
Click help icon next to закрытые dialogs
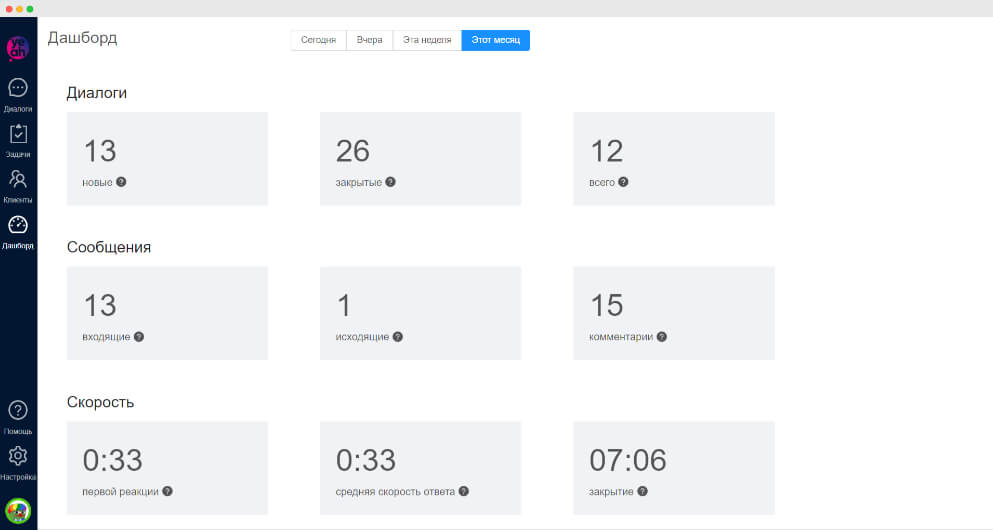[x=390, y=182]
